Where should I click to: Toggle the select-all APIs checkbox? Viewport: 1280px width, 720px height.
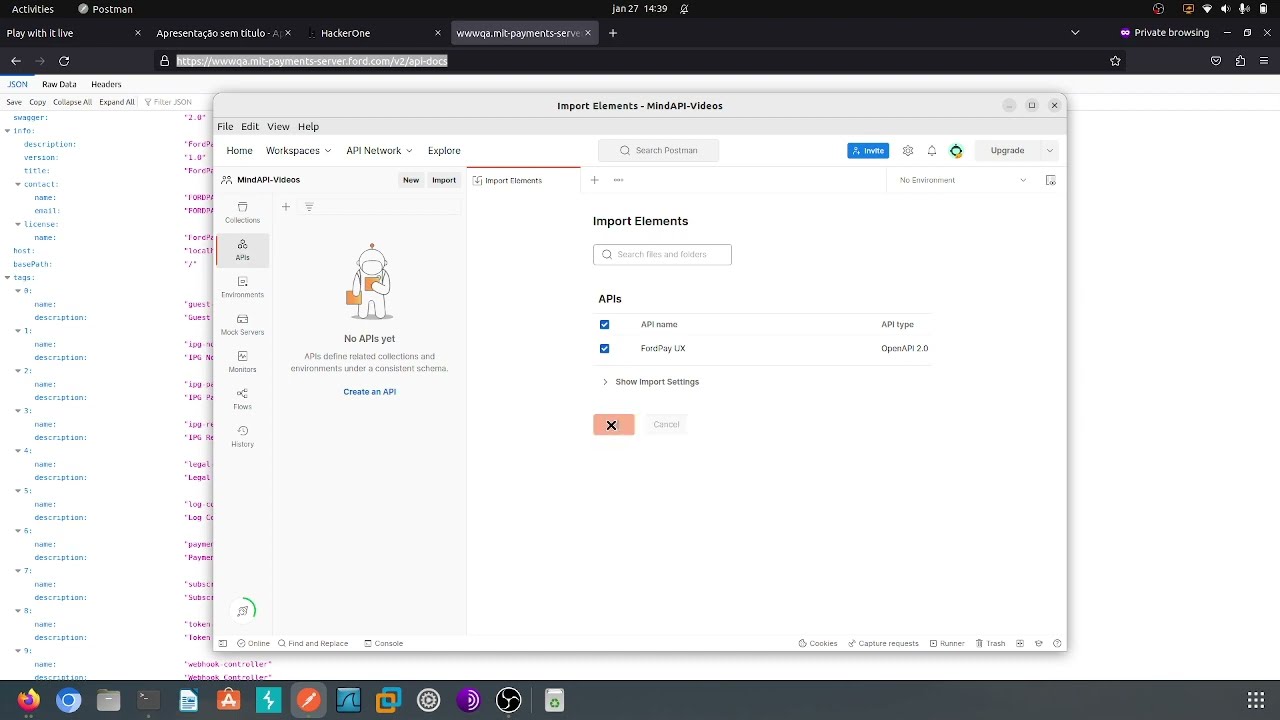pos(604,324)
